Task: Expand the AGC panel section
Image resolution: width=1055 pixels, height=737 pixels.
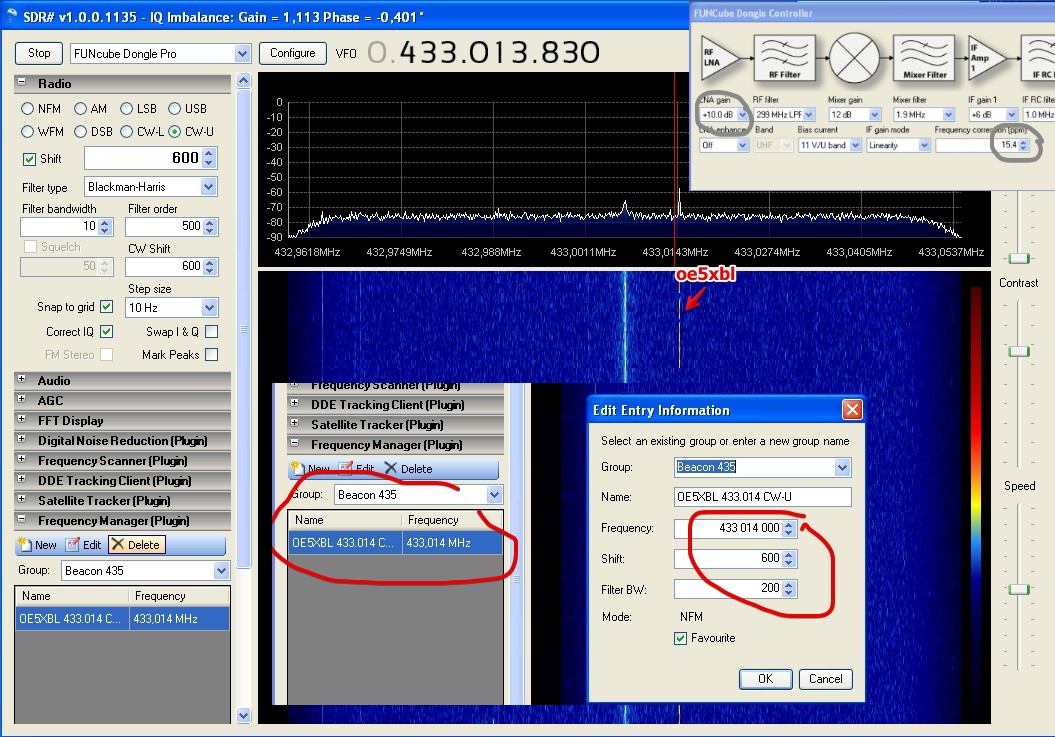Action: tap(22, 398)
